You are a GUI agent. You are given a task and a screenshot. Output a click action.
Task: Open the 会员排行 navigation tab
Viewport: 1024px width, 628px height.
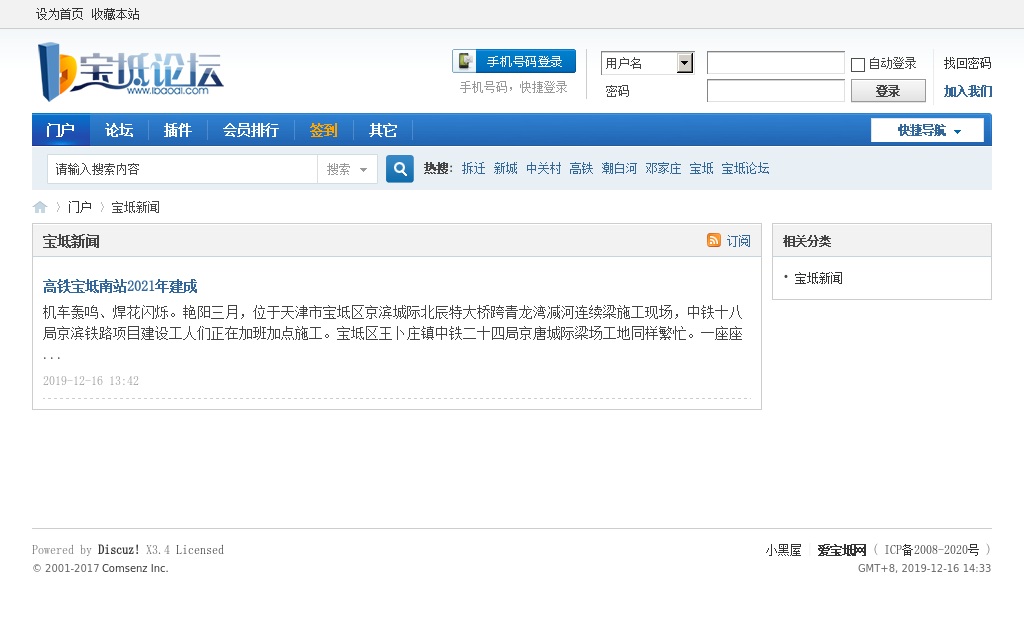[251, 130]
